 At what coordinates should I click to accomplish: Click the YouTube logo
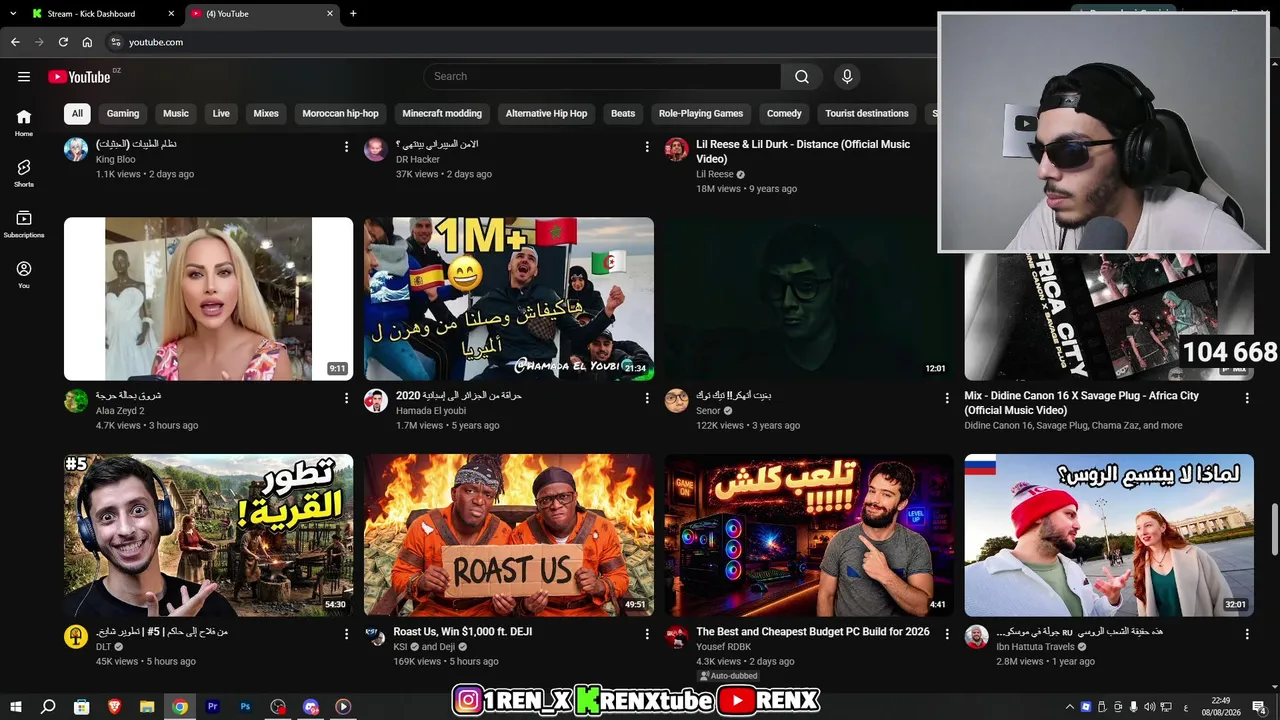click(79, 77)
